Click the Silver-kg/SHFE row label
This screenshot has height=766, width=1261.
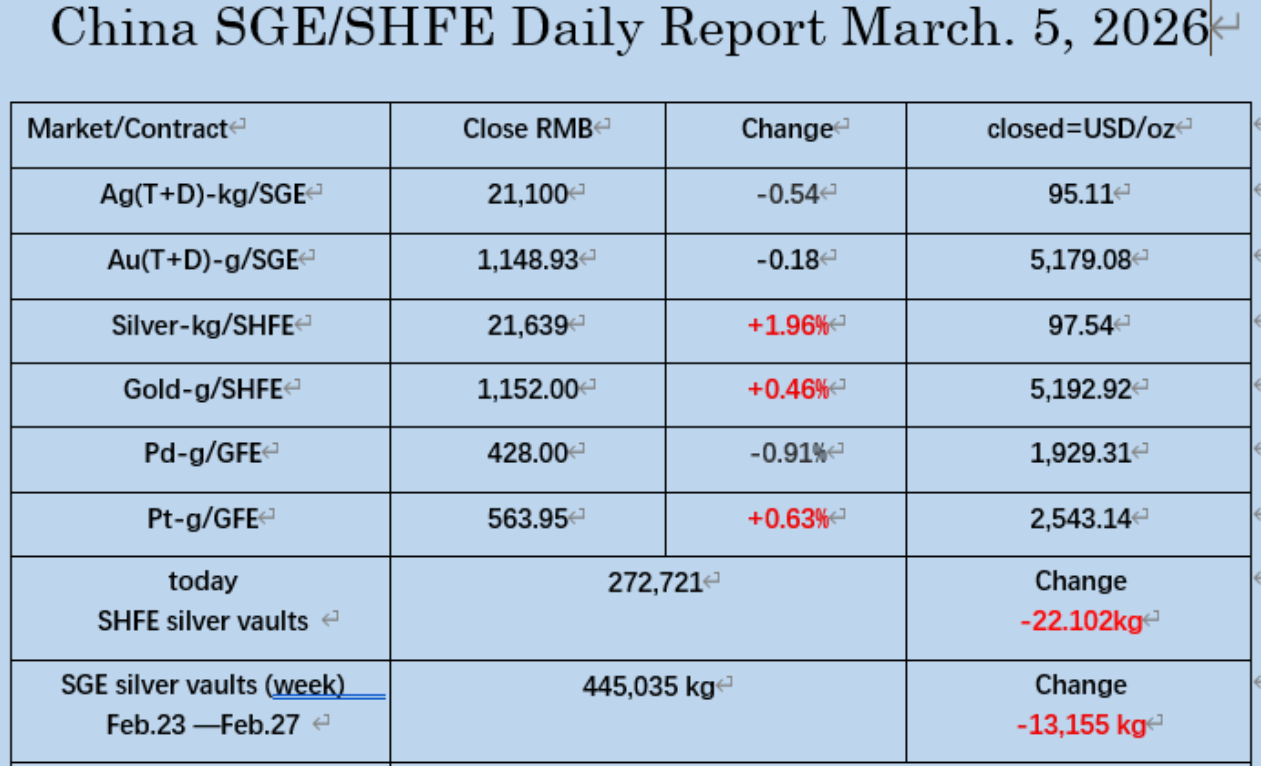(203, 324)
